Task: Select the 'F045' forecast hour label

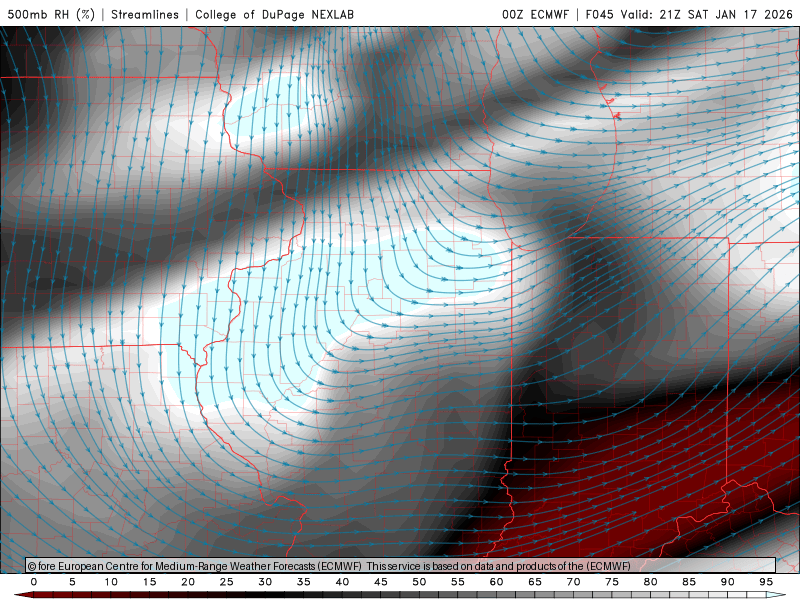Action: [599, 14]
